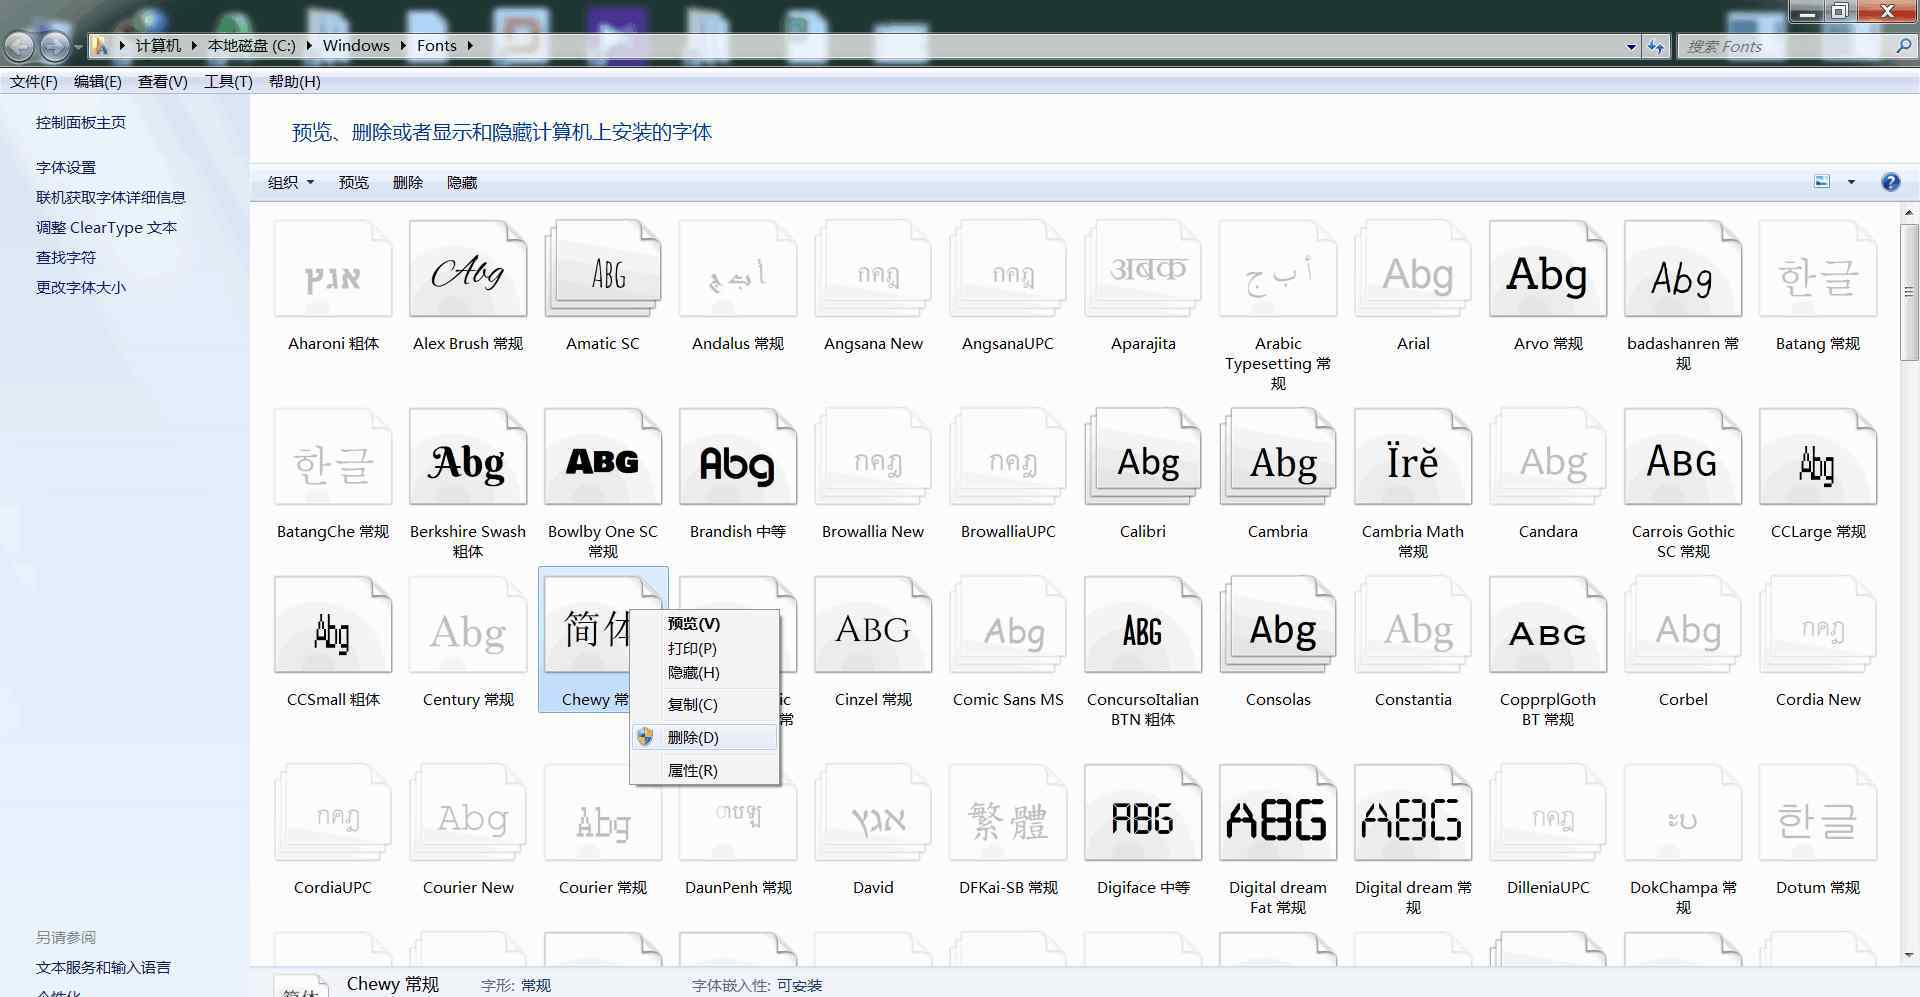Click the 预览 toolbar button
1920x997 pixels.
(x=353, y=182)
